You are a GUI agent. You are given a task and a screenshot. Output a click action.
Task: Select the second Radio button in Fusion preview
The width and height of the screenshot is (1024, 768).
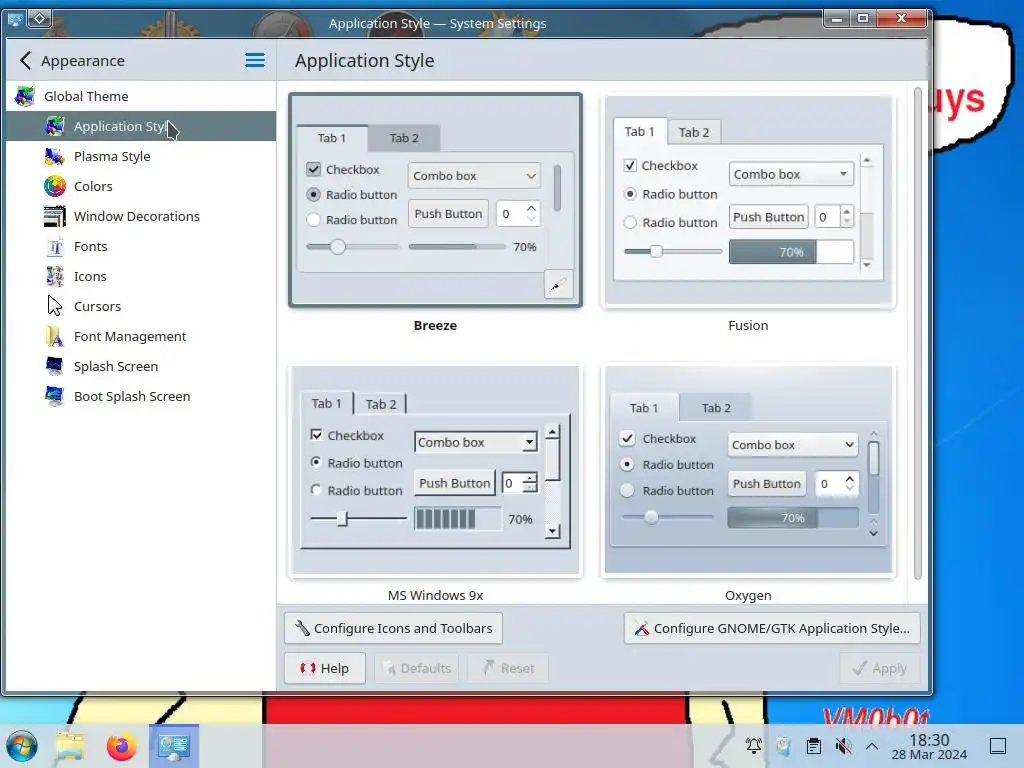click(630, 223)
